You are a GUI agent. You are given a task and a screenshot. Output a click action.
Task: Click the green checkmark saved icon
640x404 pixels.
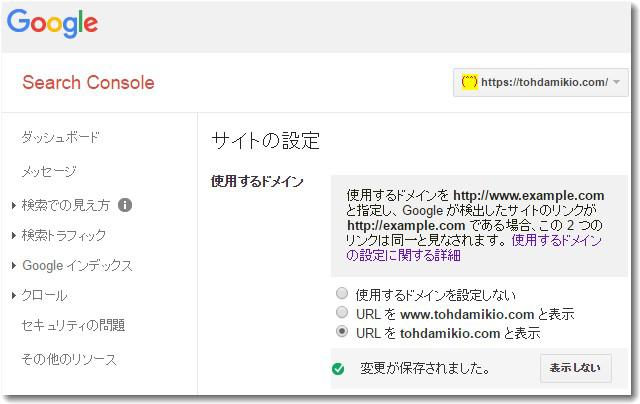[338, 369]
